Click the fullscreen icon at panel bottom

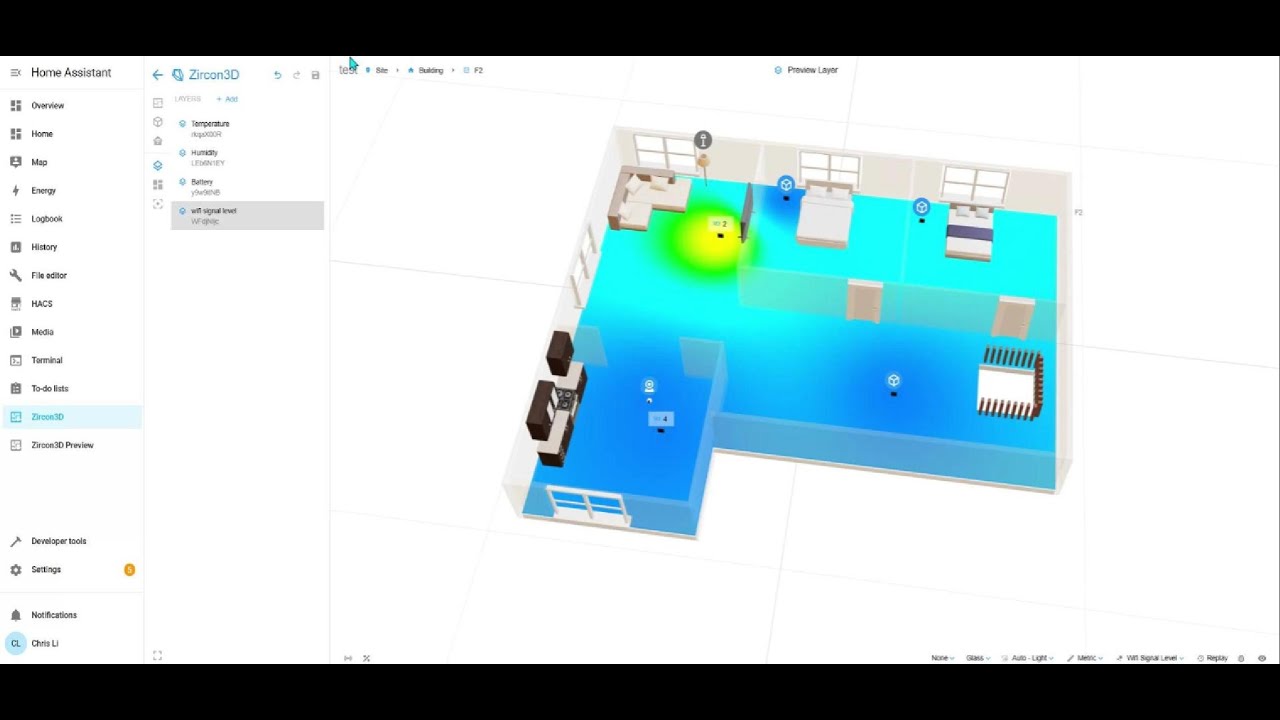pos(157,655)
